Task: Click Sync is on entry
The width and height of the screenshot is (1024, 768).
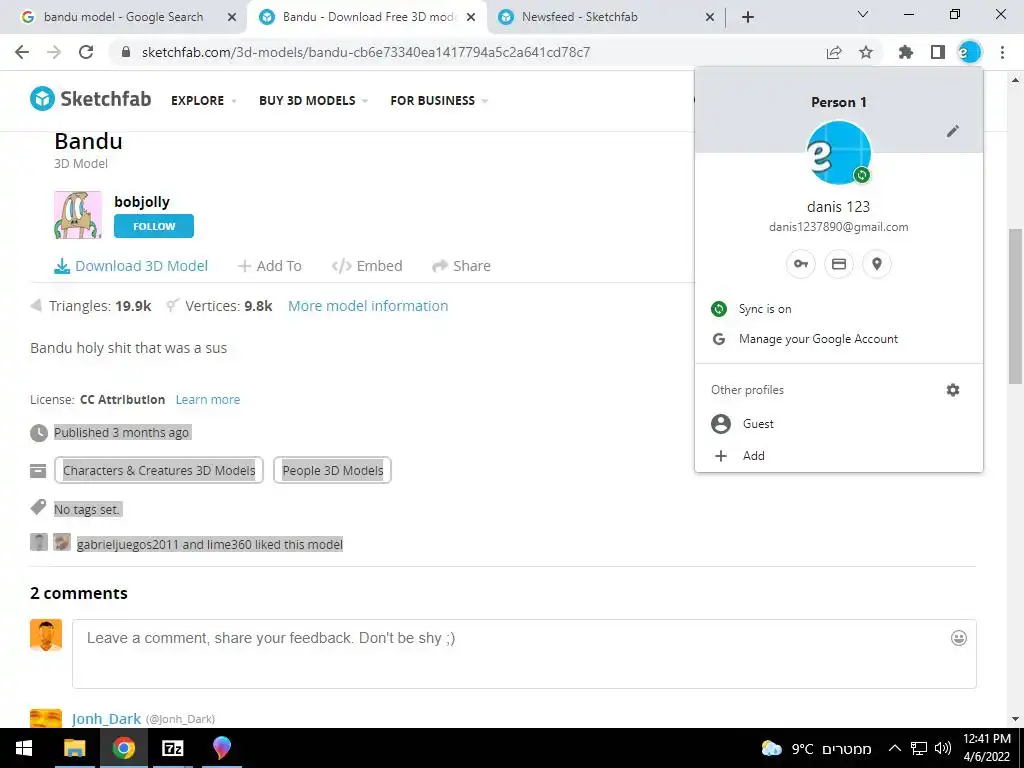Action: click(x=839, y=309)
